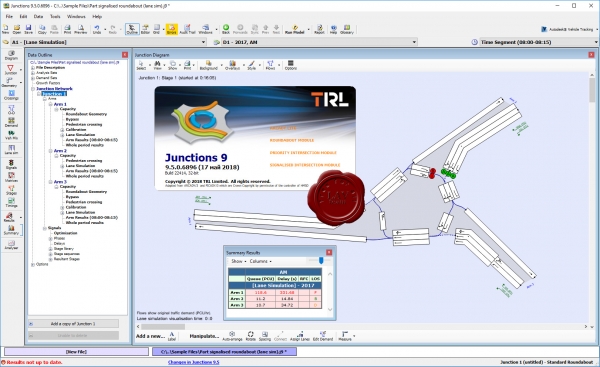The height and width of the screenshot is (367, 600).
Task: Click the Edit Demand tool at bottom
Action: click(x=323, y=336)
